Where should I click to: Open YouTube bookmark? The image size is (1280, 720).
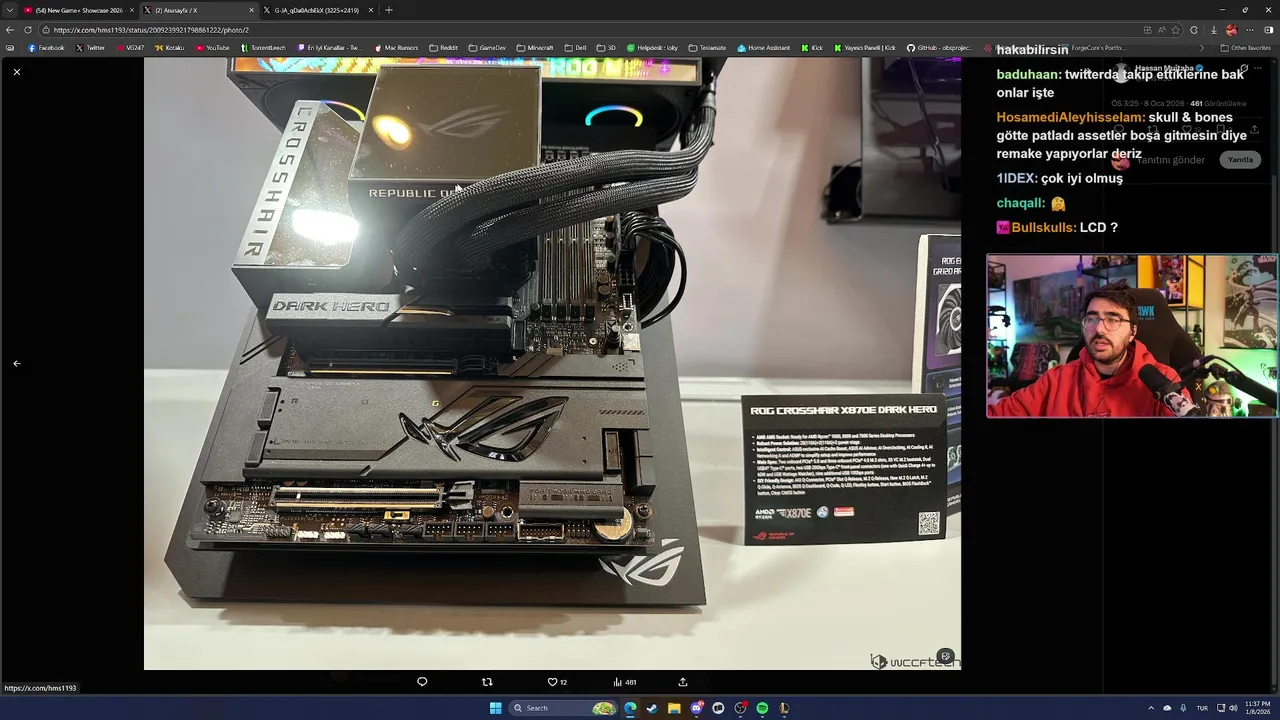[x=213, y=48]
